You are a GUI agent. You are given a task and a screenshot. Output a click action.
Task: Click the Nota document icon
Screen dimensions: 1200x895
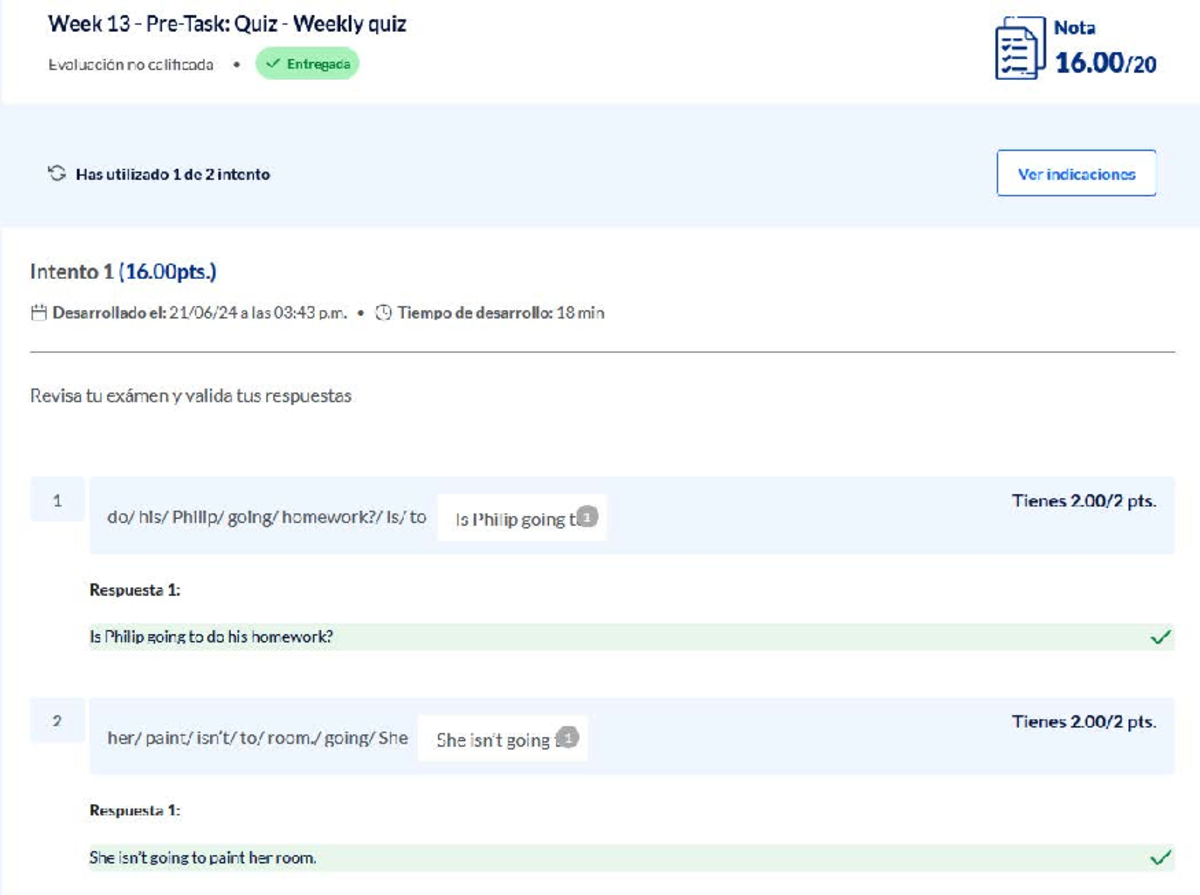(1019, 47)
